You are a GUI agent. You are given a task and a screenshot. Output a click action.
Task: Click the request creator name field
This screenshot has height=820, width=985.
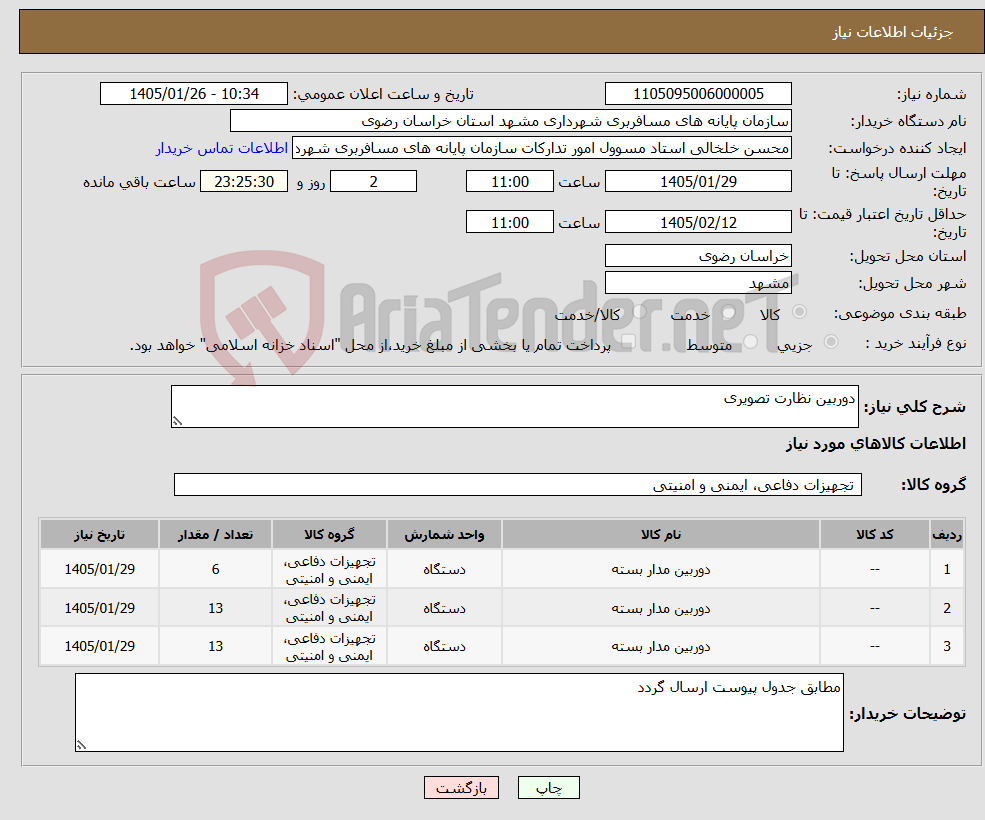click(542, 148)
